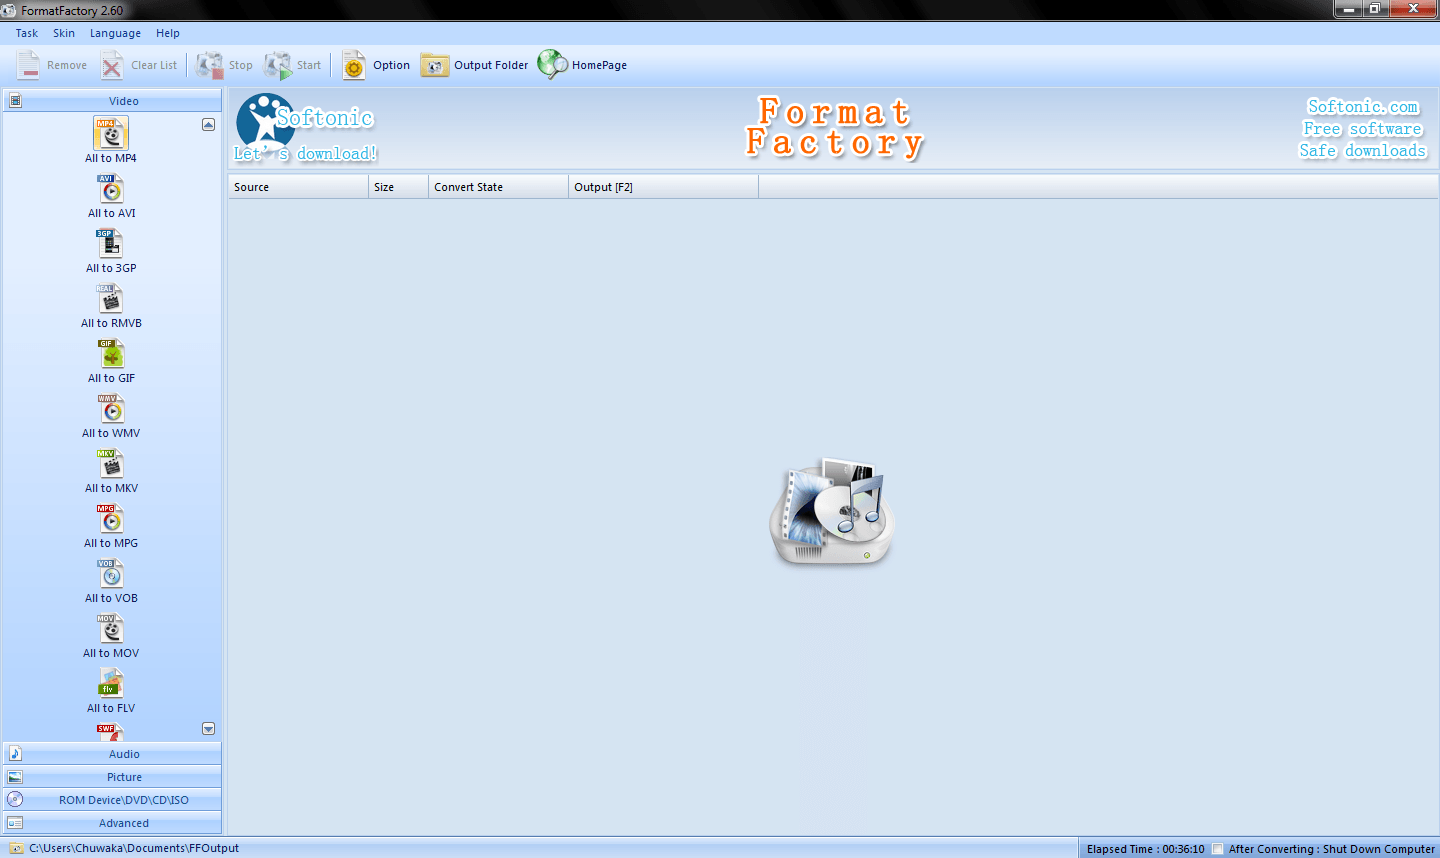This screenshot has width=1440, height=858.
Task: Select the All to AVI converter
Action: coord(111,195)
